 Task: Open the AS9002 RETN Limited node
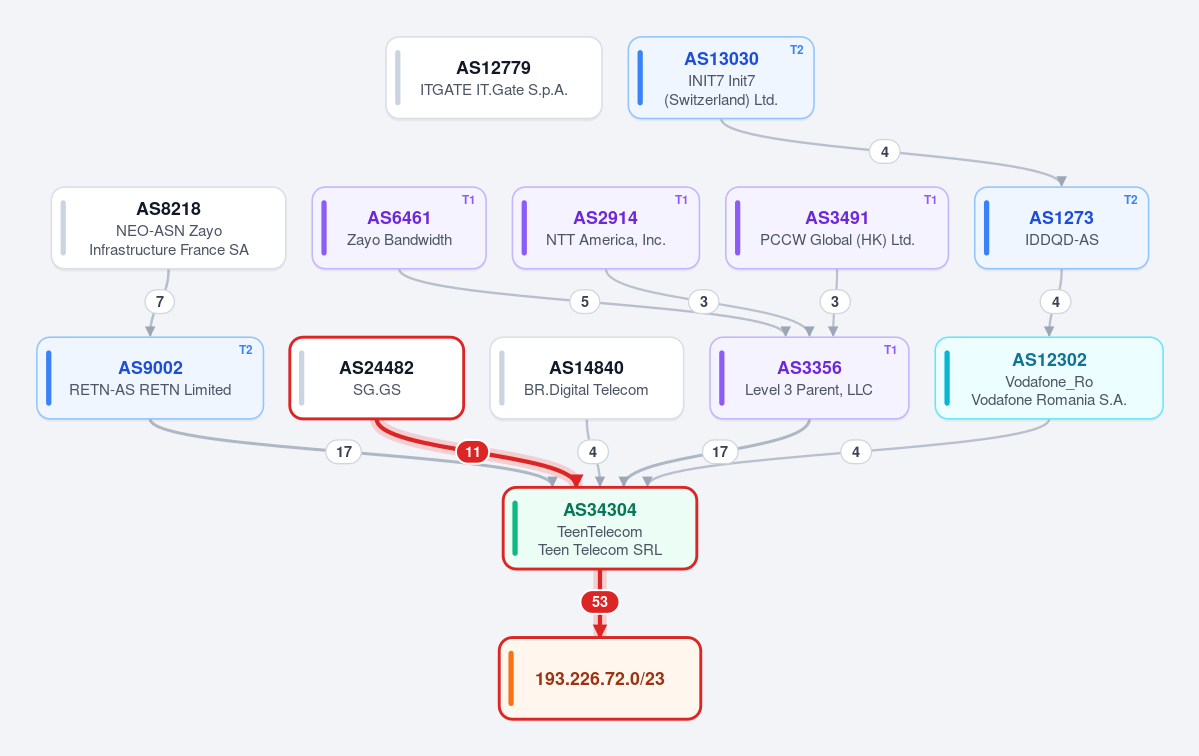[150, 378]
